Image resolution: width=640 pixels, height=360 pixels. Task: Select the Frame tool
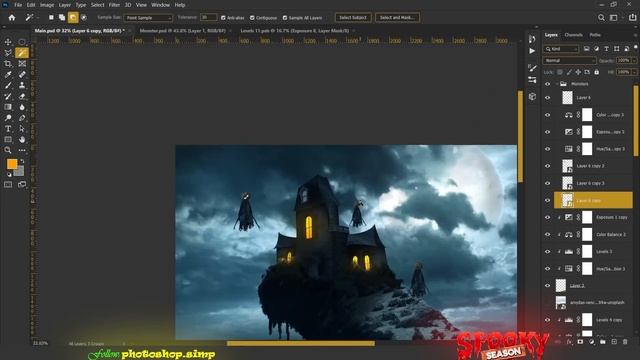click(x=22, y=64)
